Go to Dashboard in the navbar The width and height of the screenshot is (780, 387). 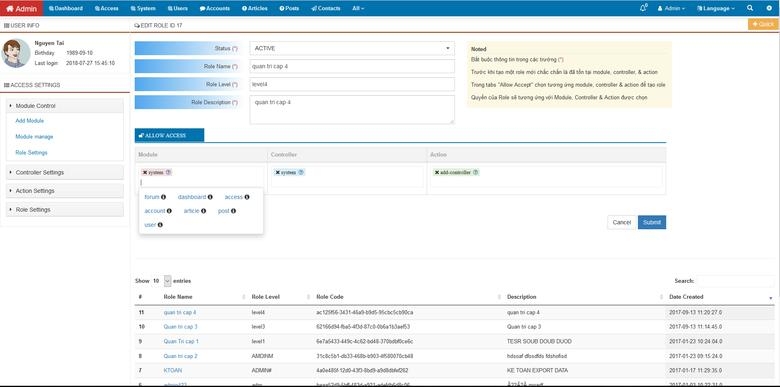tap(66, 8)
